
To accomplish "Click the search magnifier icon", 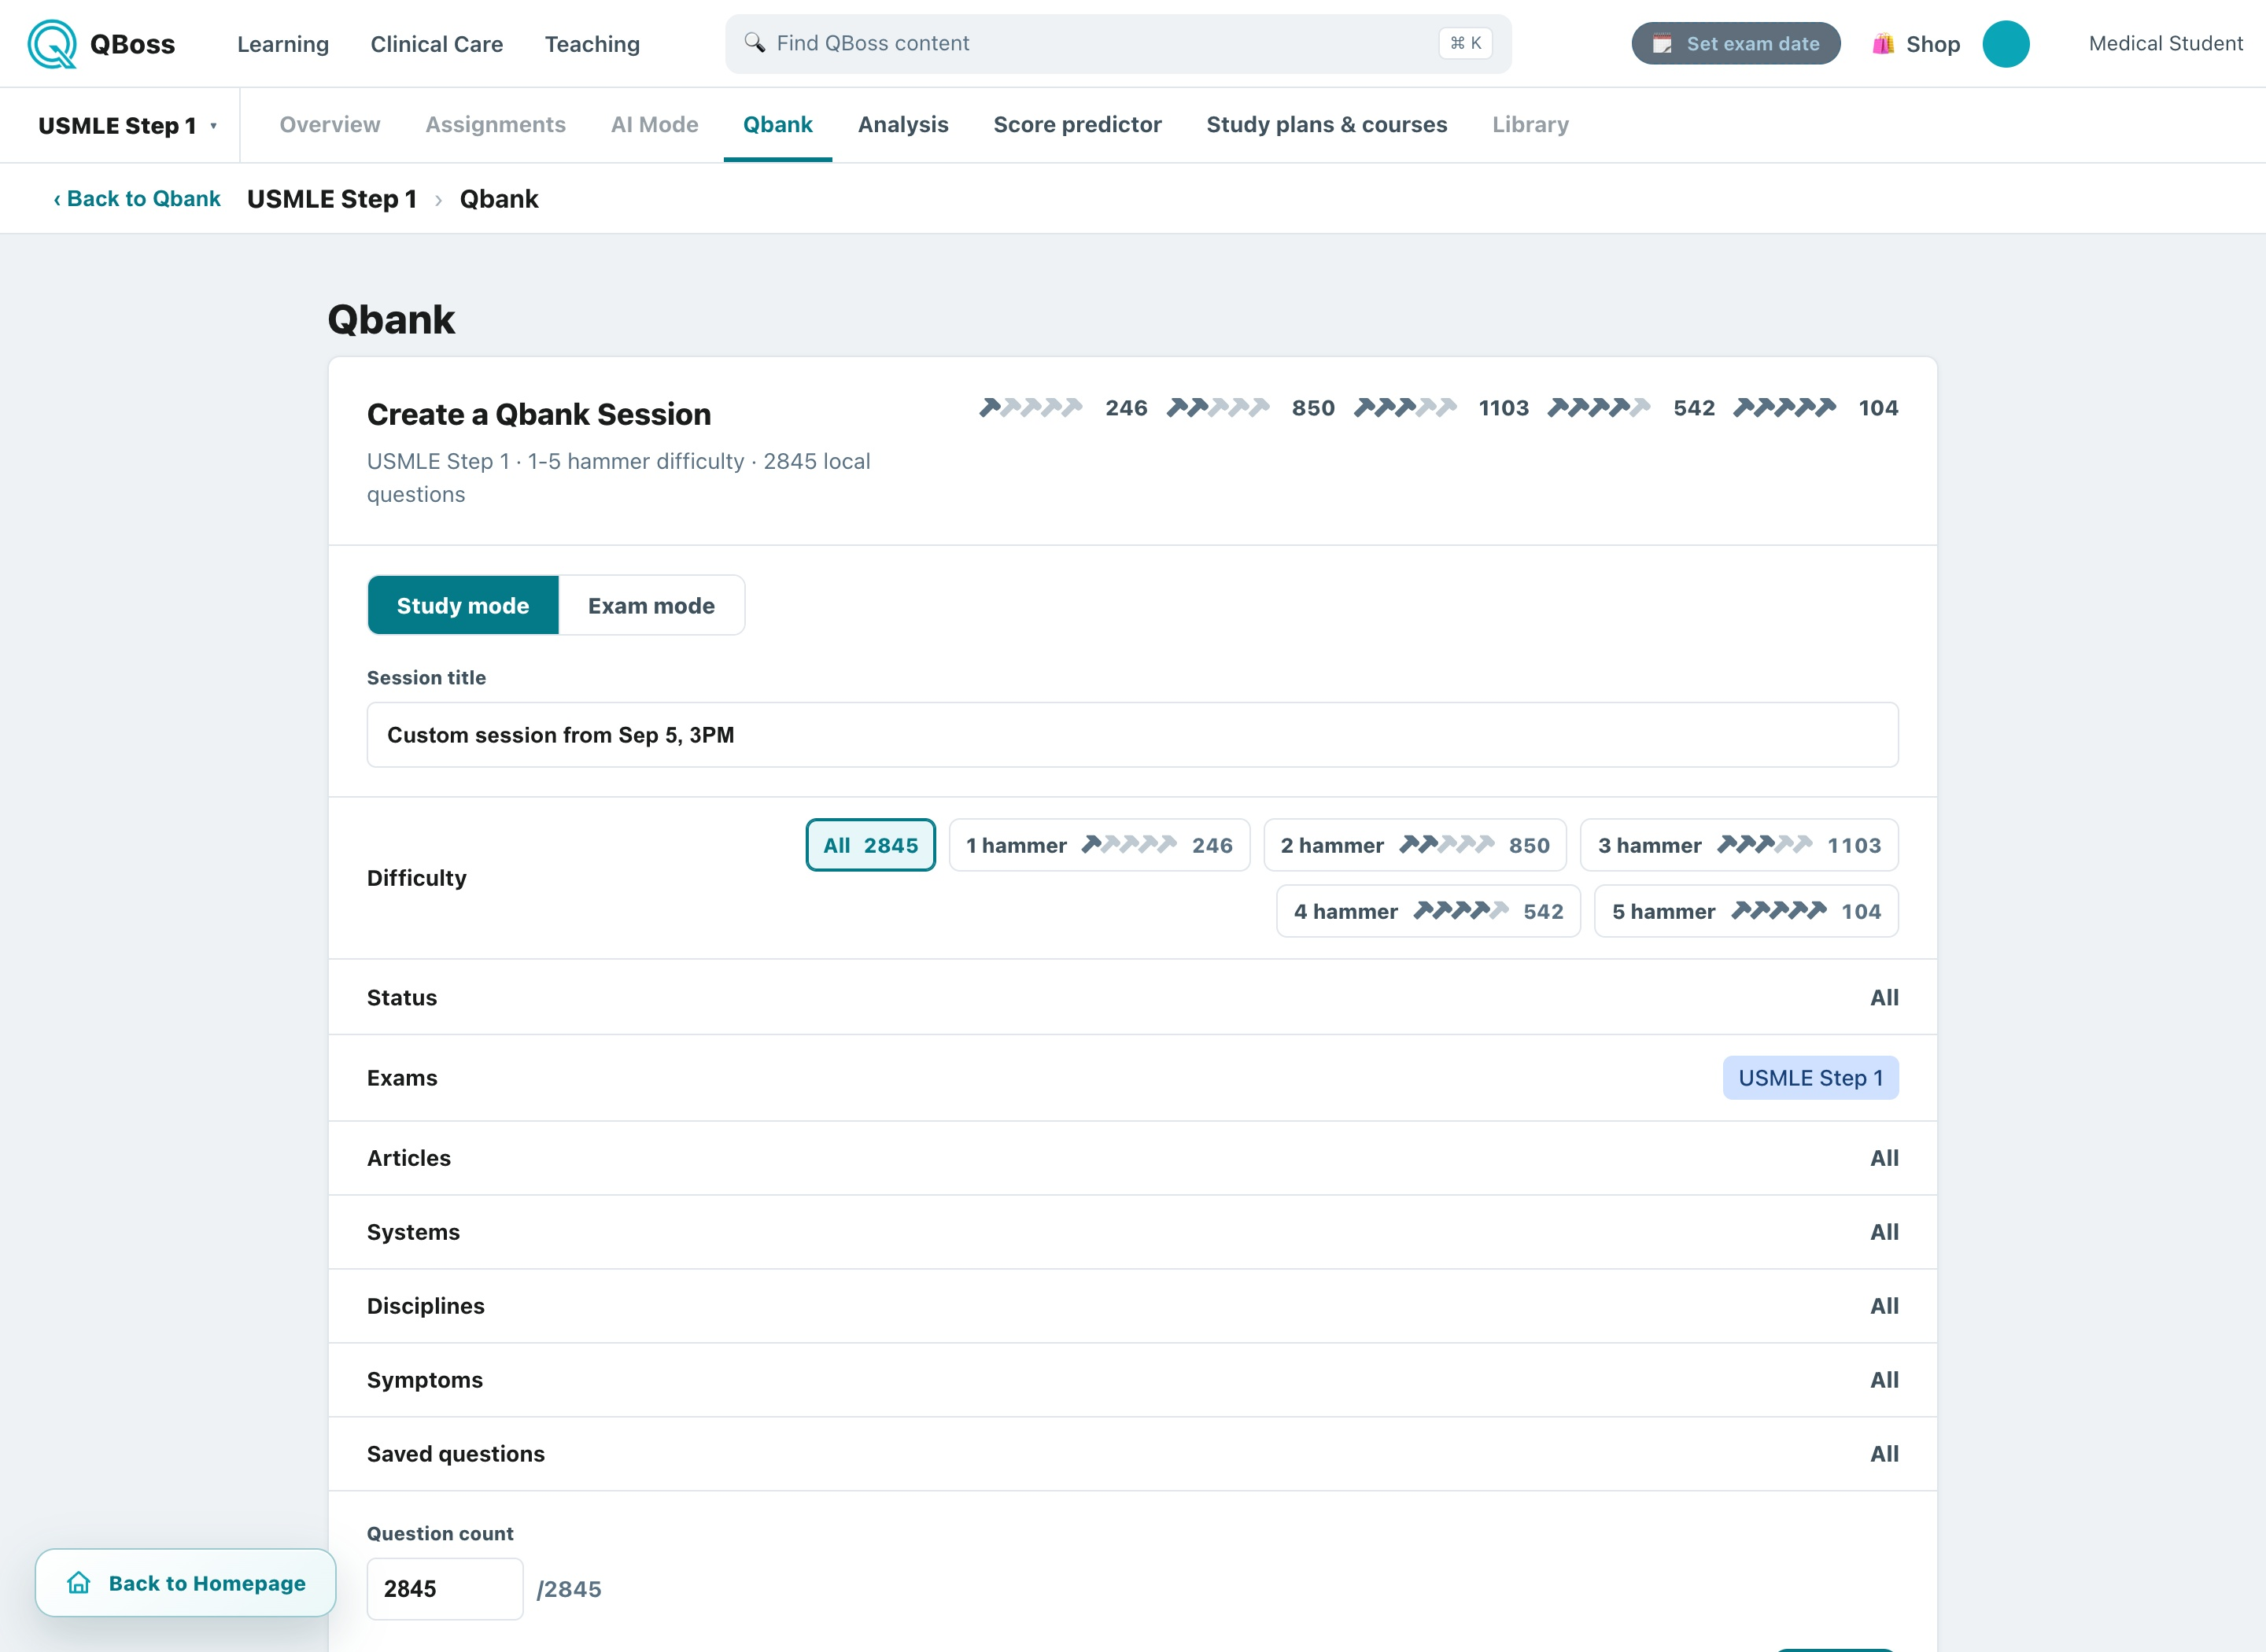I will tap(755, 43).
